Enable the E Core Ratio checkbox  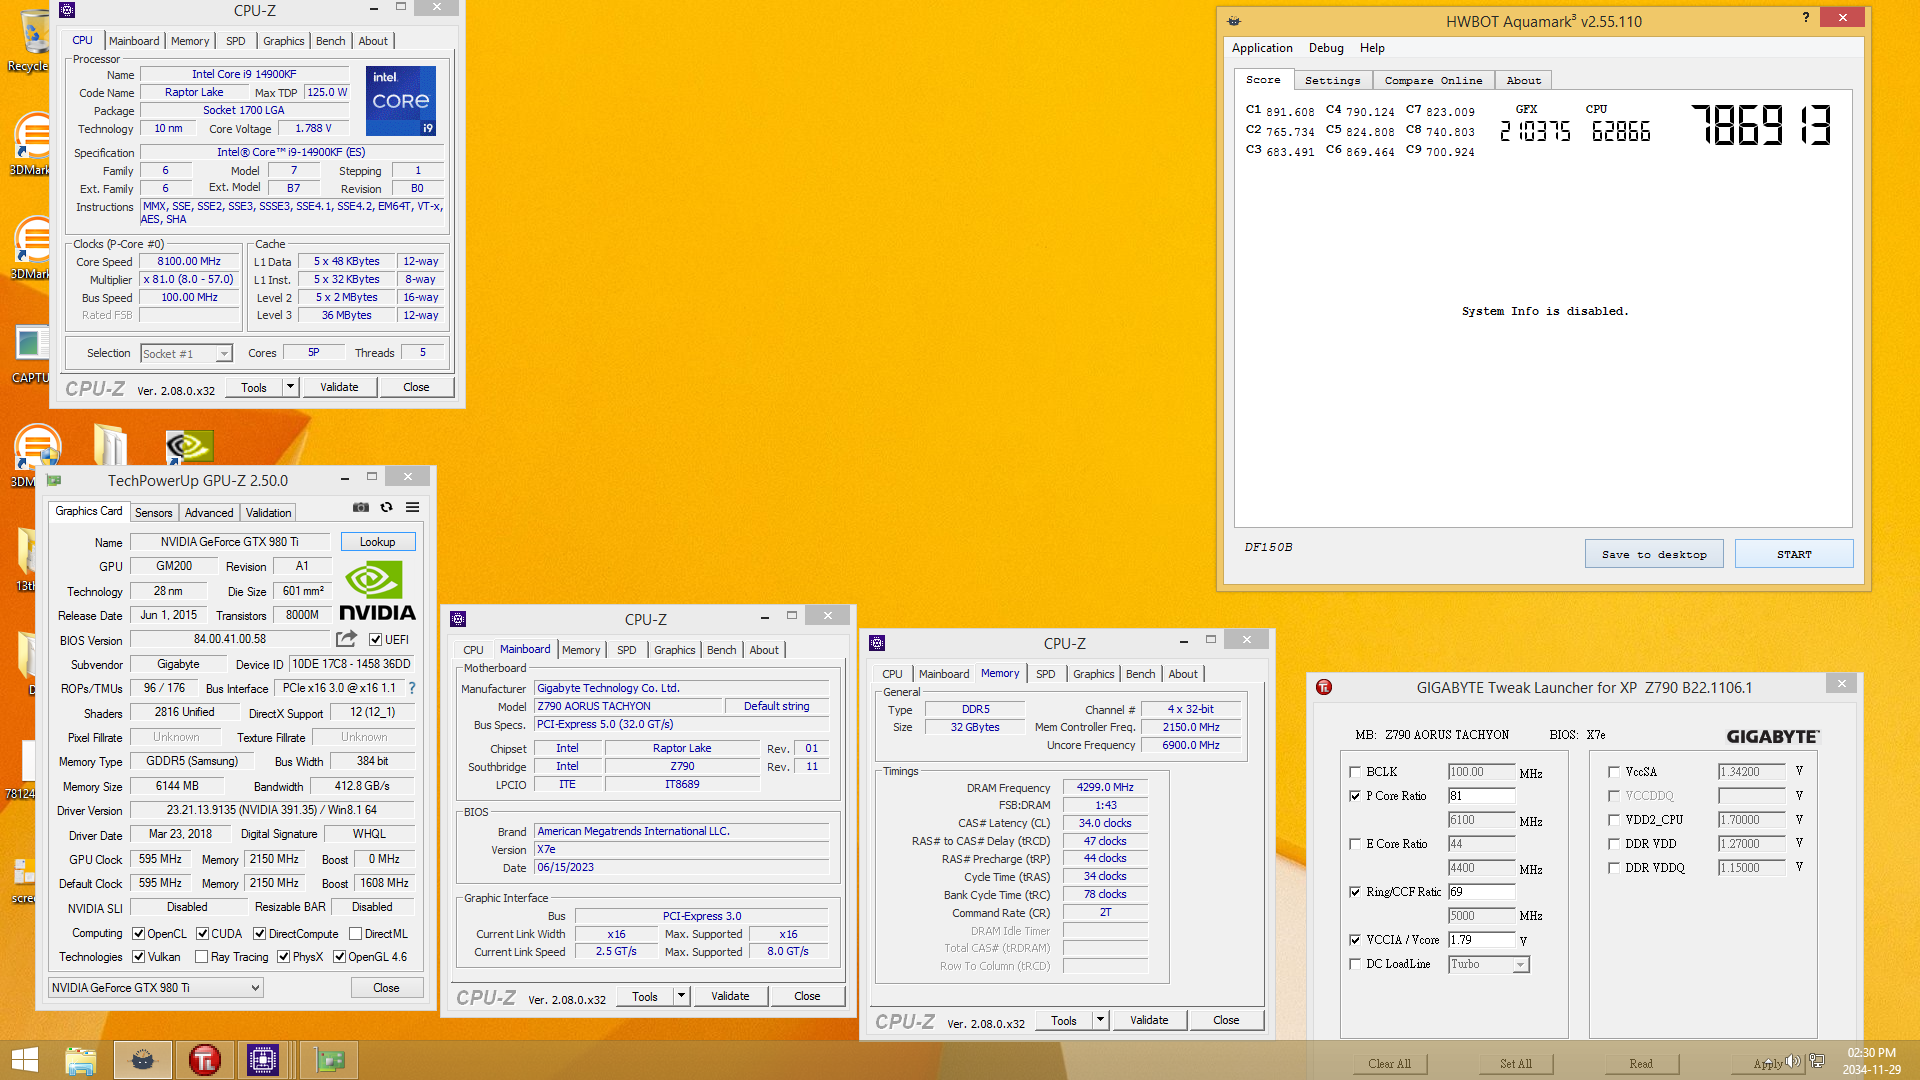(1355, 844)
